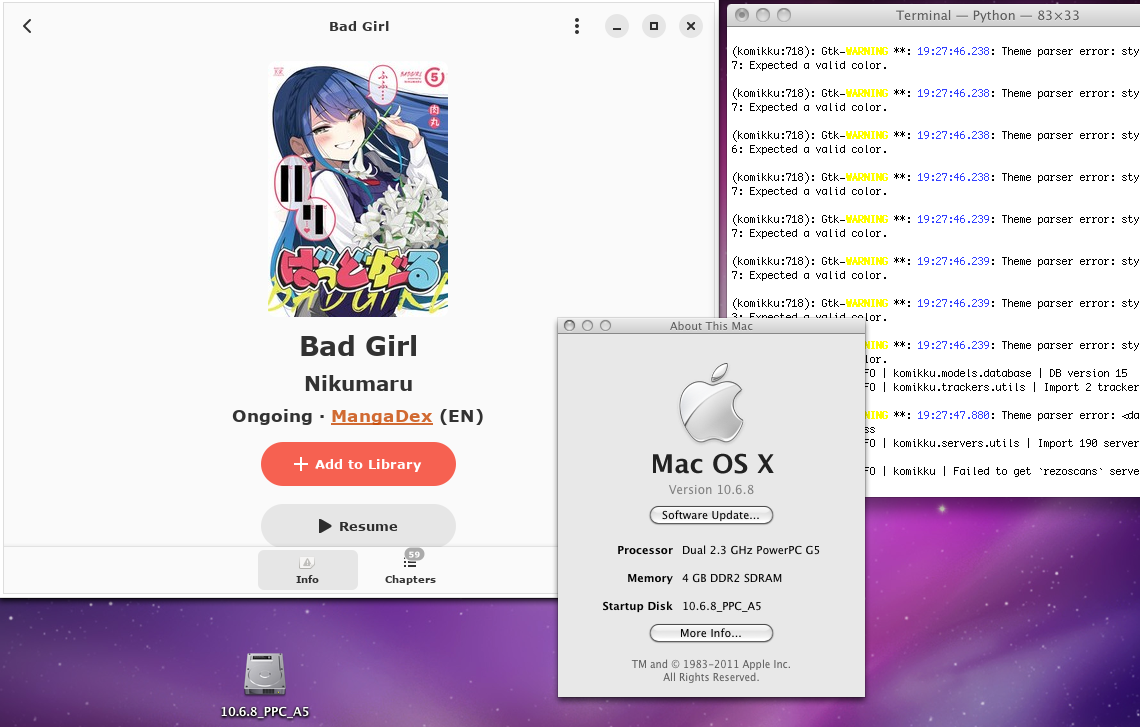Click the 59 chapters count badge

coord(414,554)
